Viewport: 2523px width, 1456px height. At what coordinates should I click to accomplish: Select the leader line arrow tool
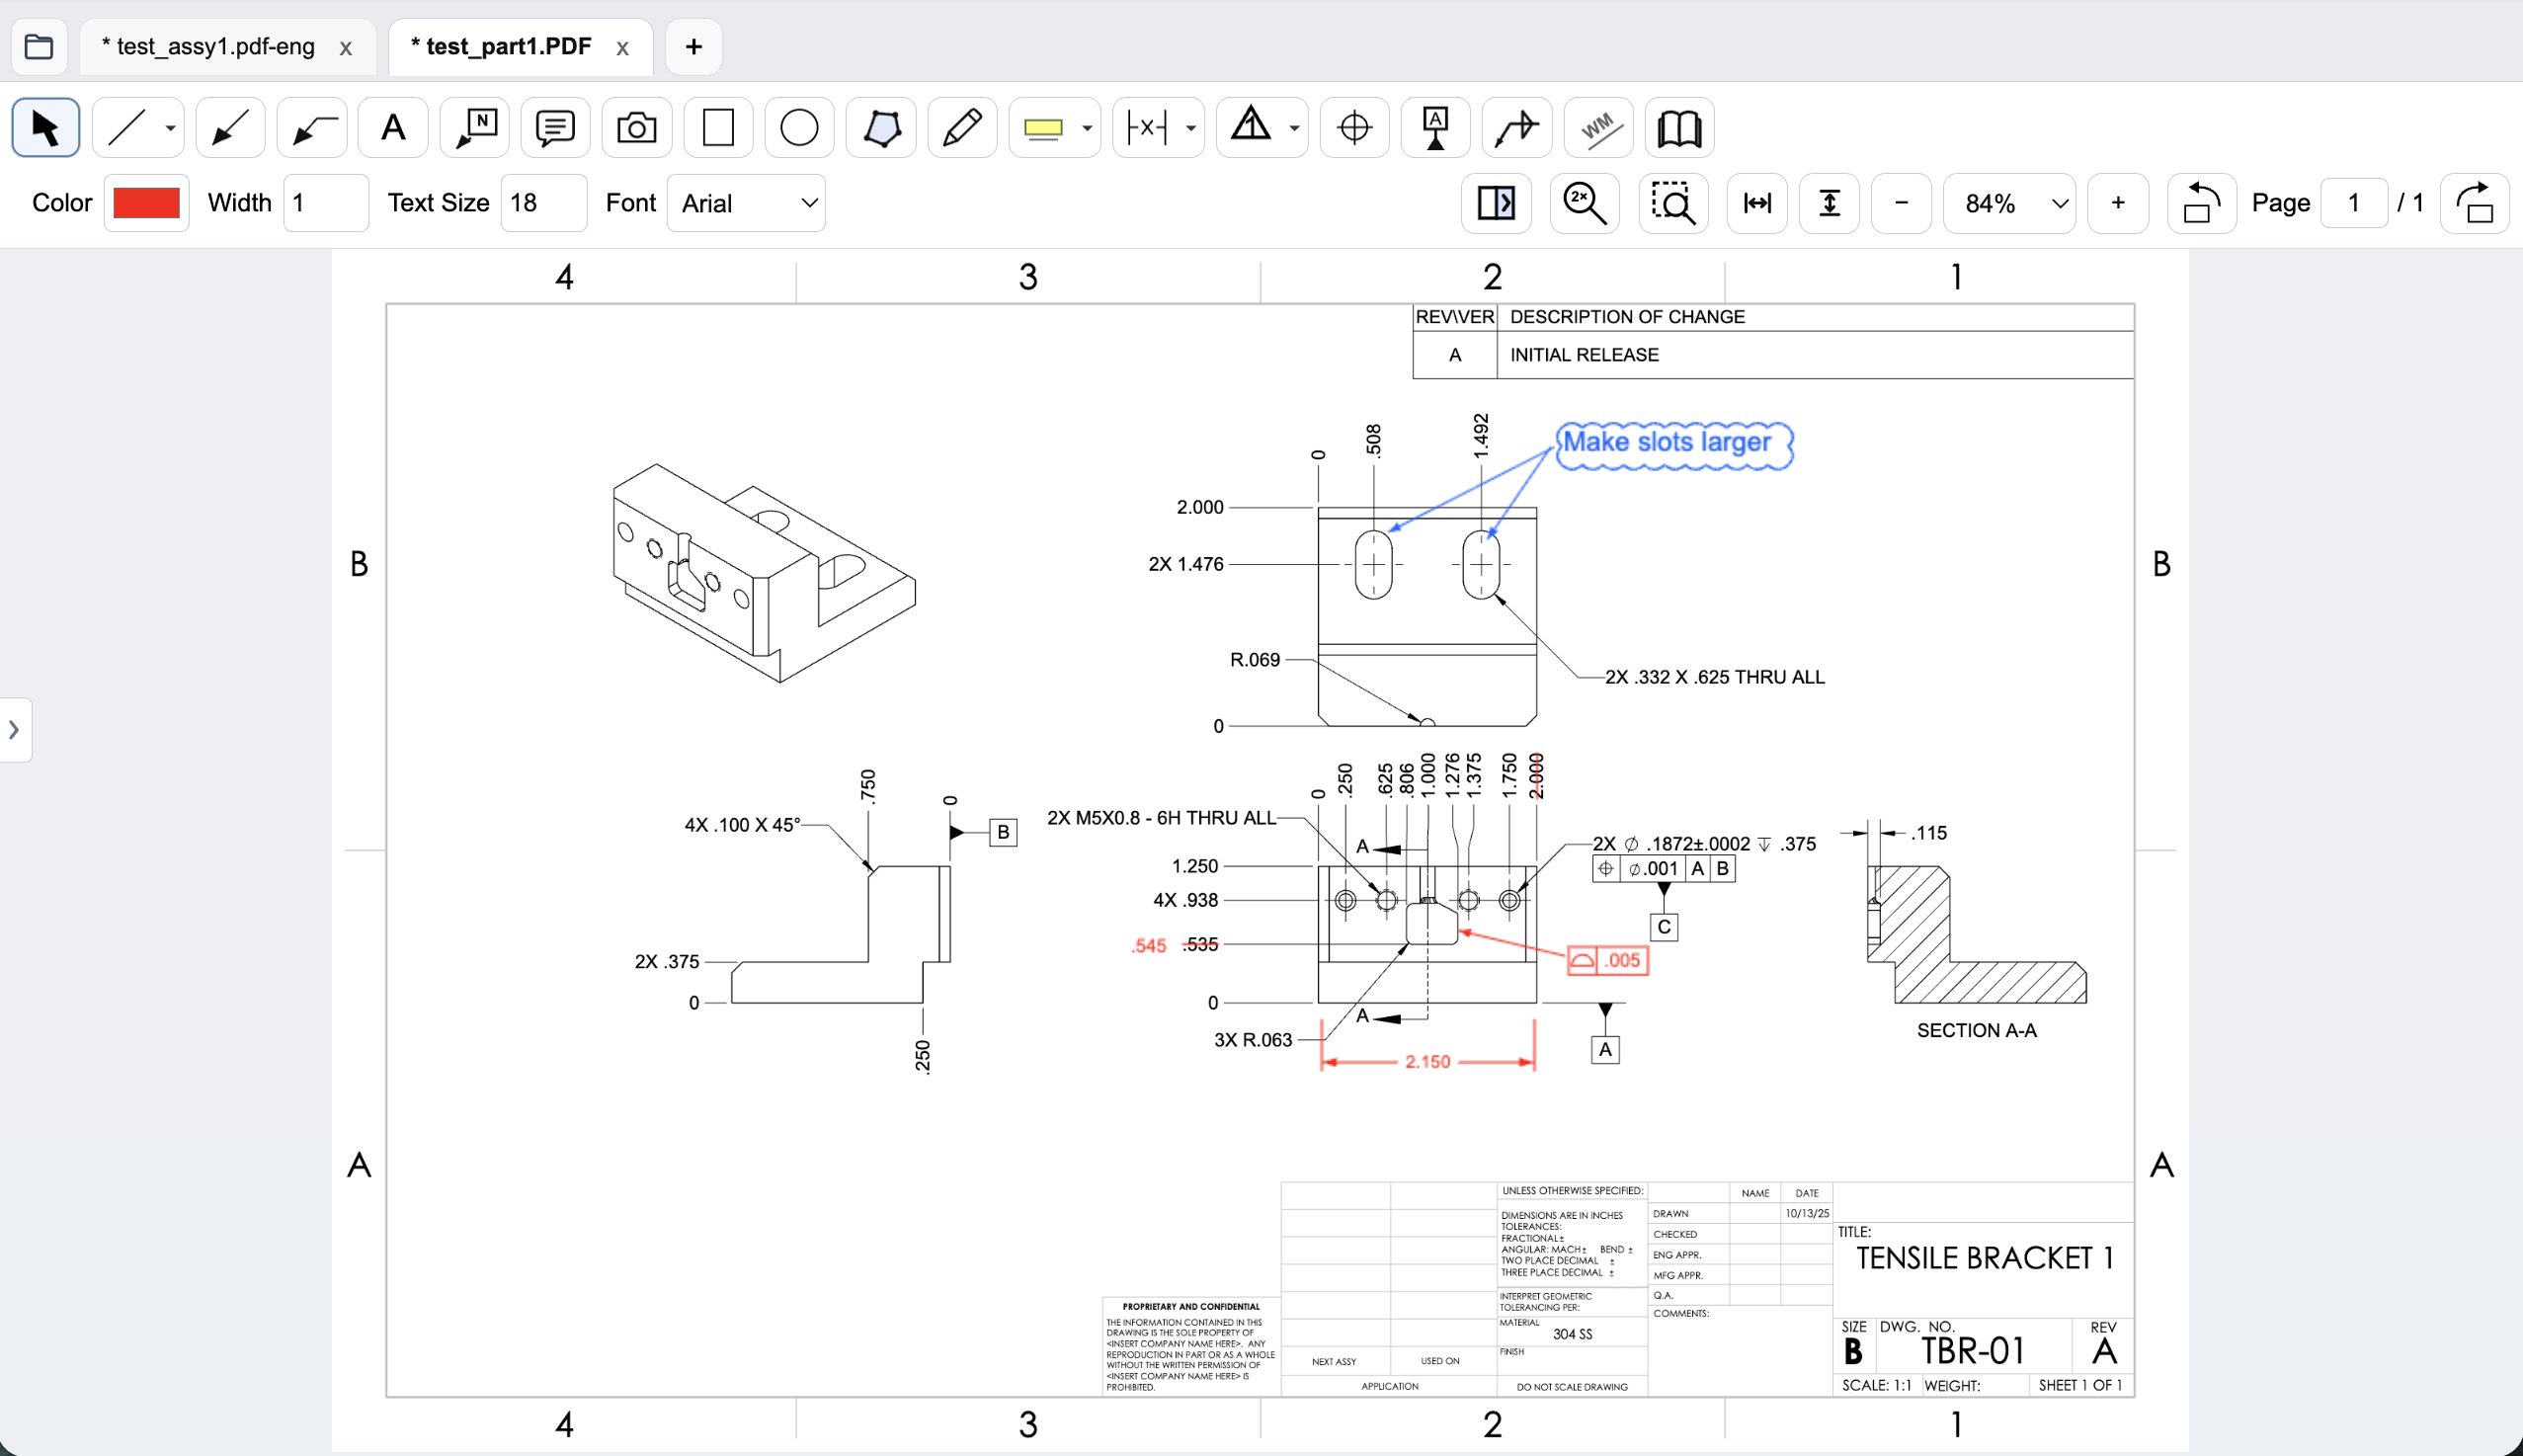(312, 127)
